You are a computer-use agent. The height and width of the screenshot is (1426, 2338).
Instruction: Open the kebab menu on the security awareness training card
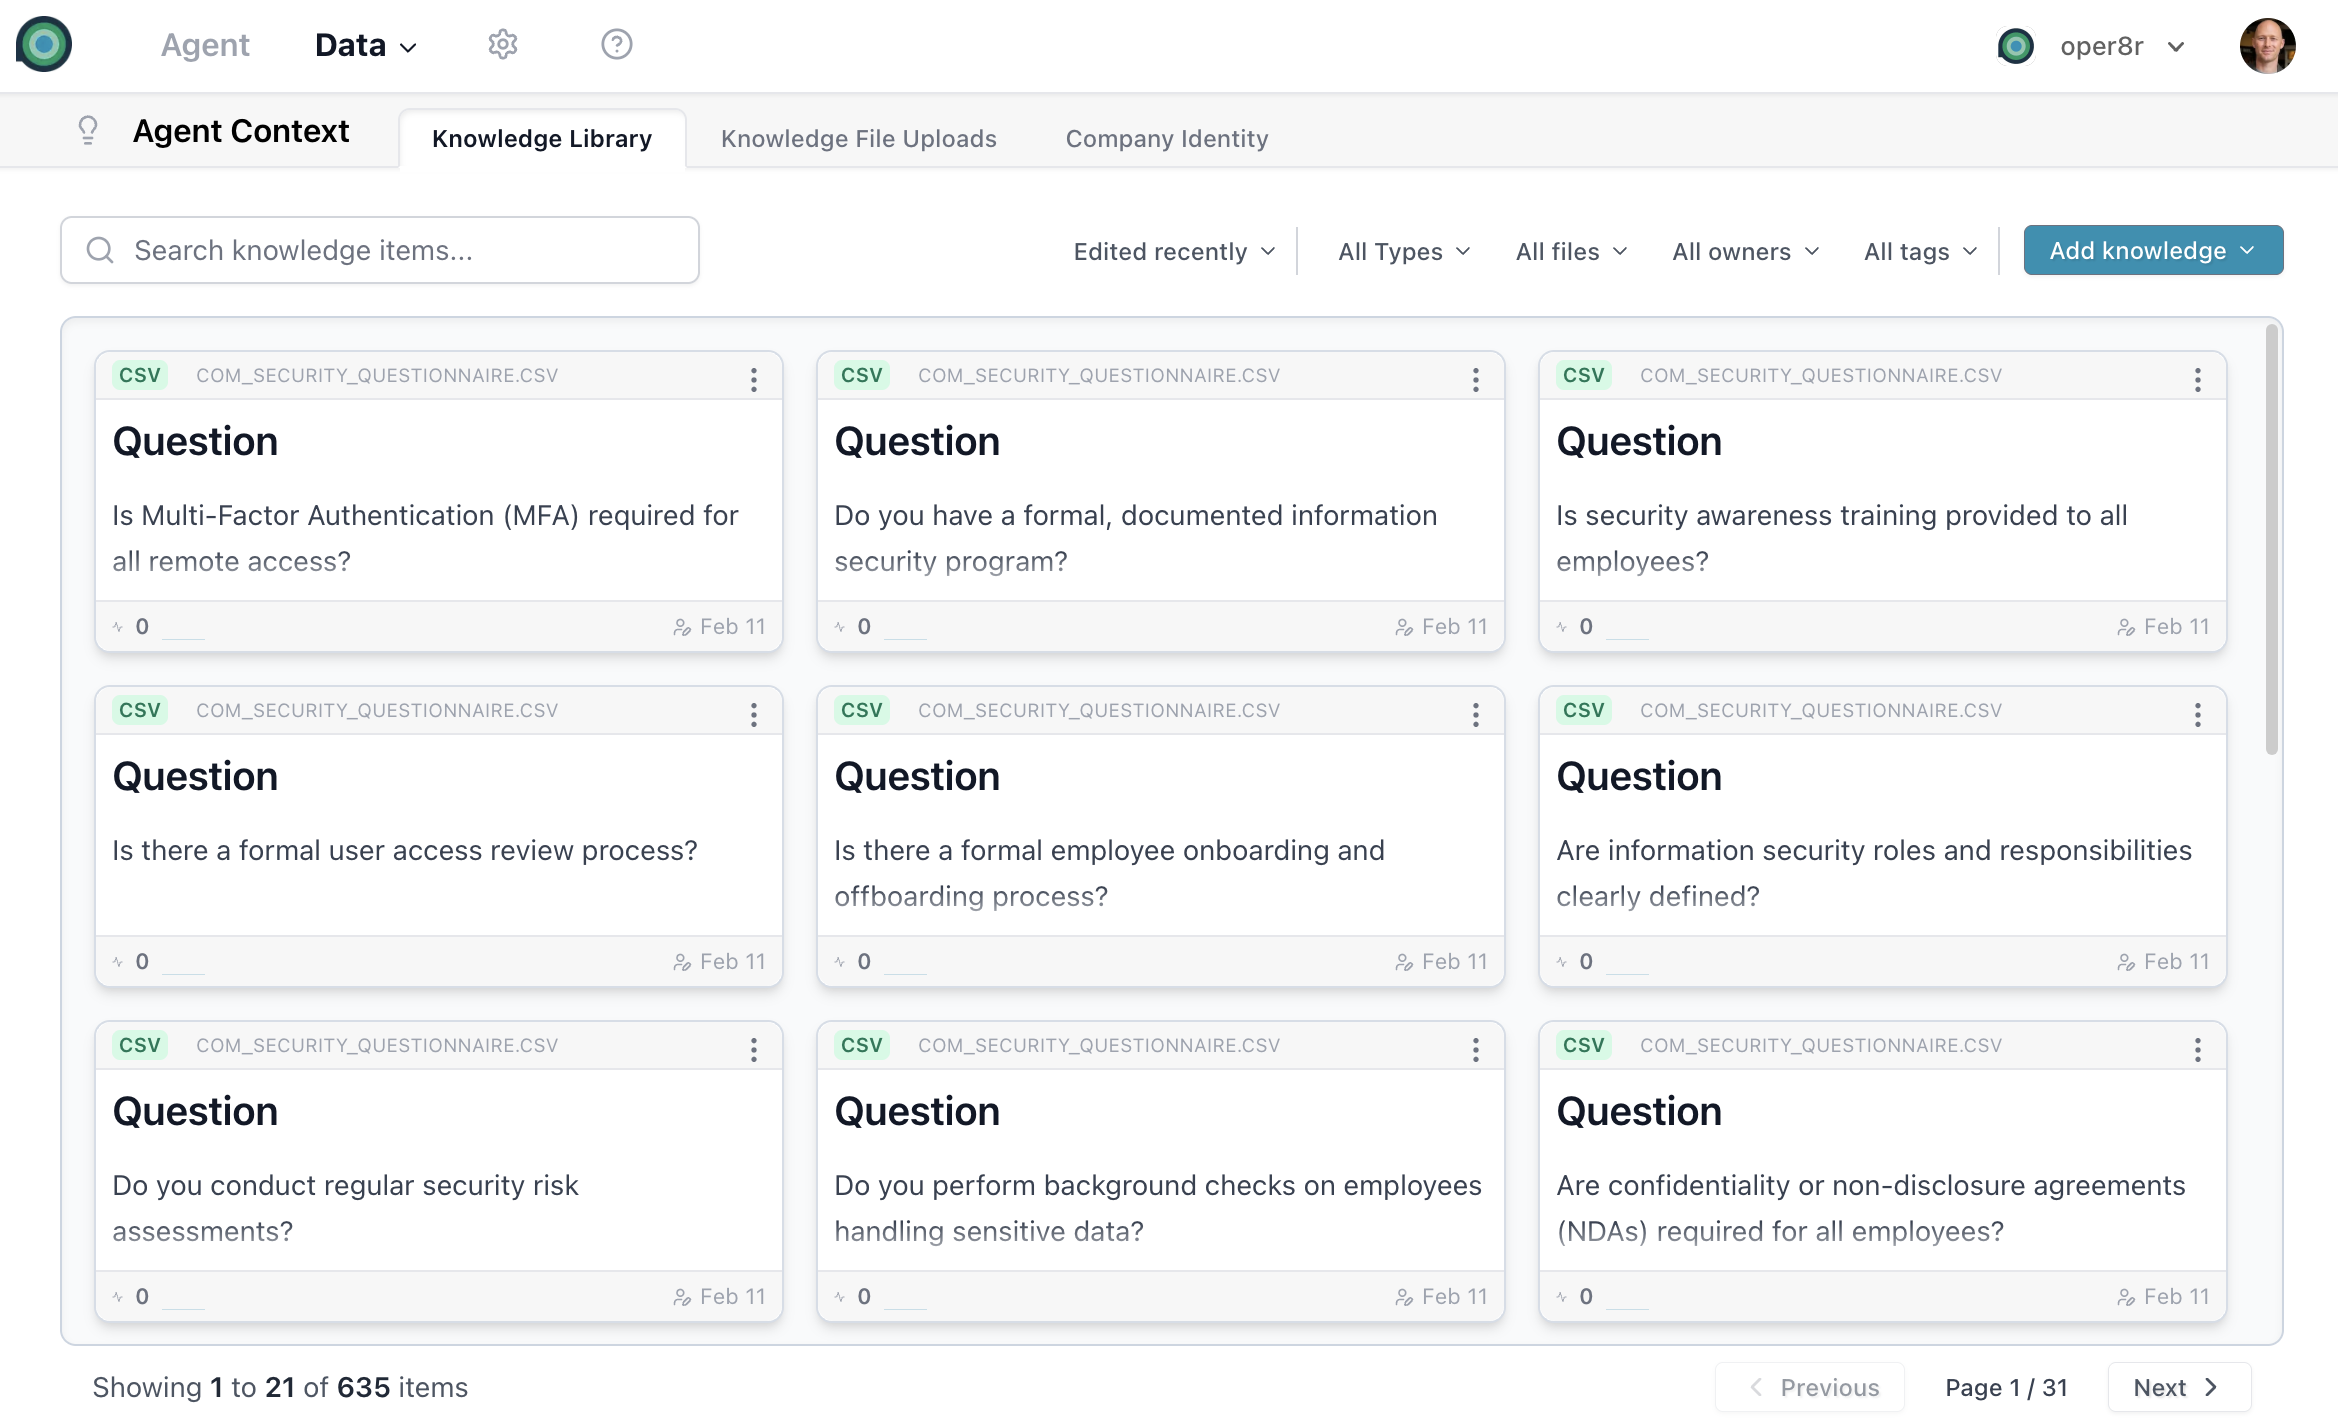(2197, 379)
